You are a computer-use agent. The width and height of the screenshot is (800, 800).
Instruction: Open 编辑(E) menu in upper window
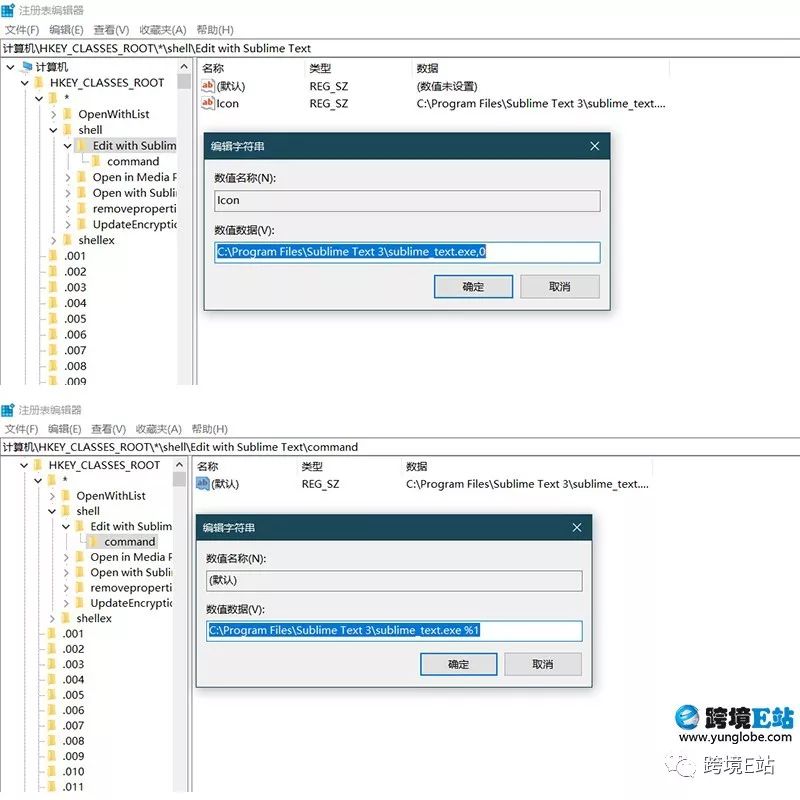tap(66, 30)
